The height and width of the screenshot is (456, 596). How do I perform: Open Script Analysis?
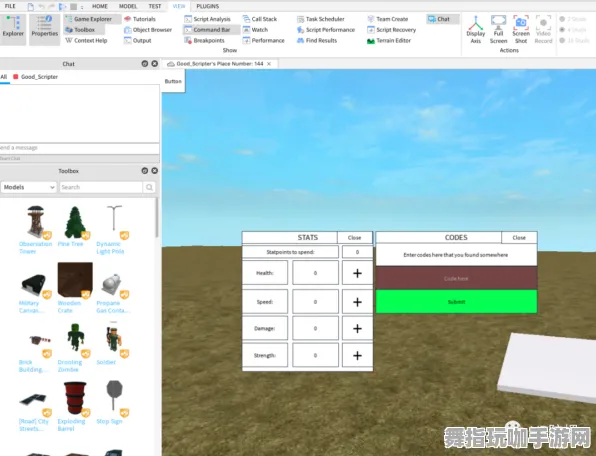(208, 19)
